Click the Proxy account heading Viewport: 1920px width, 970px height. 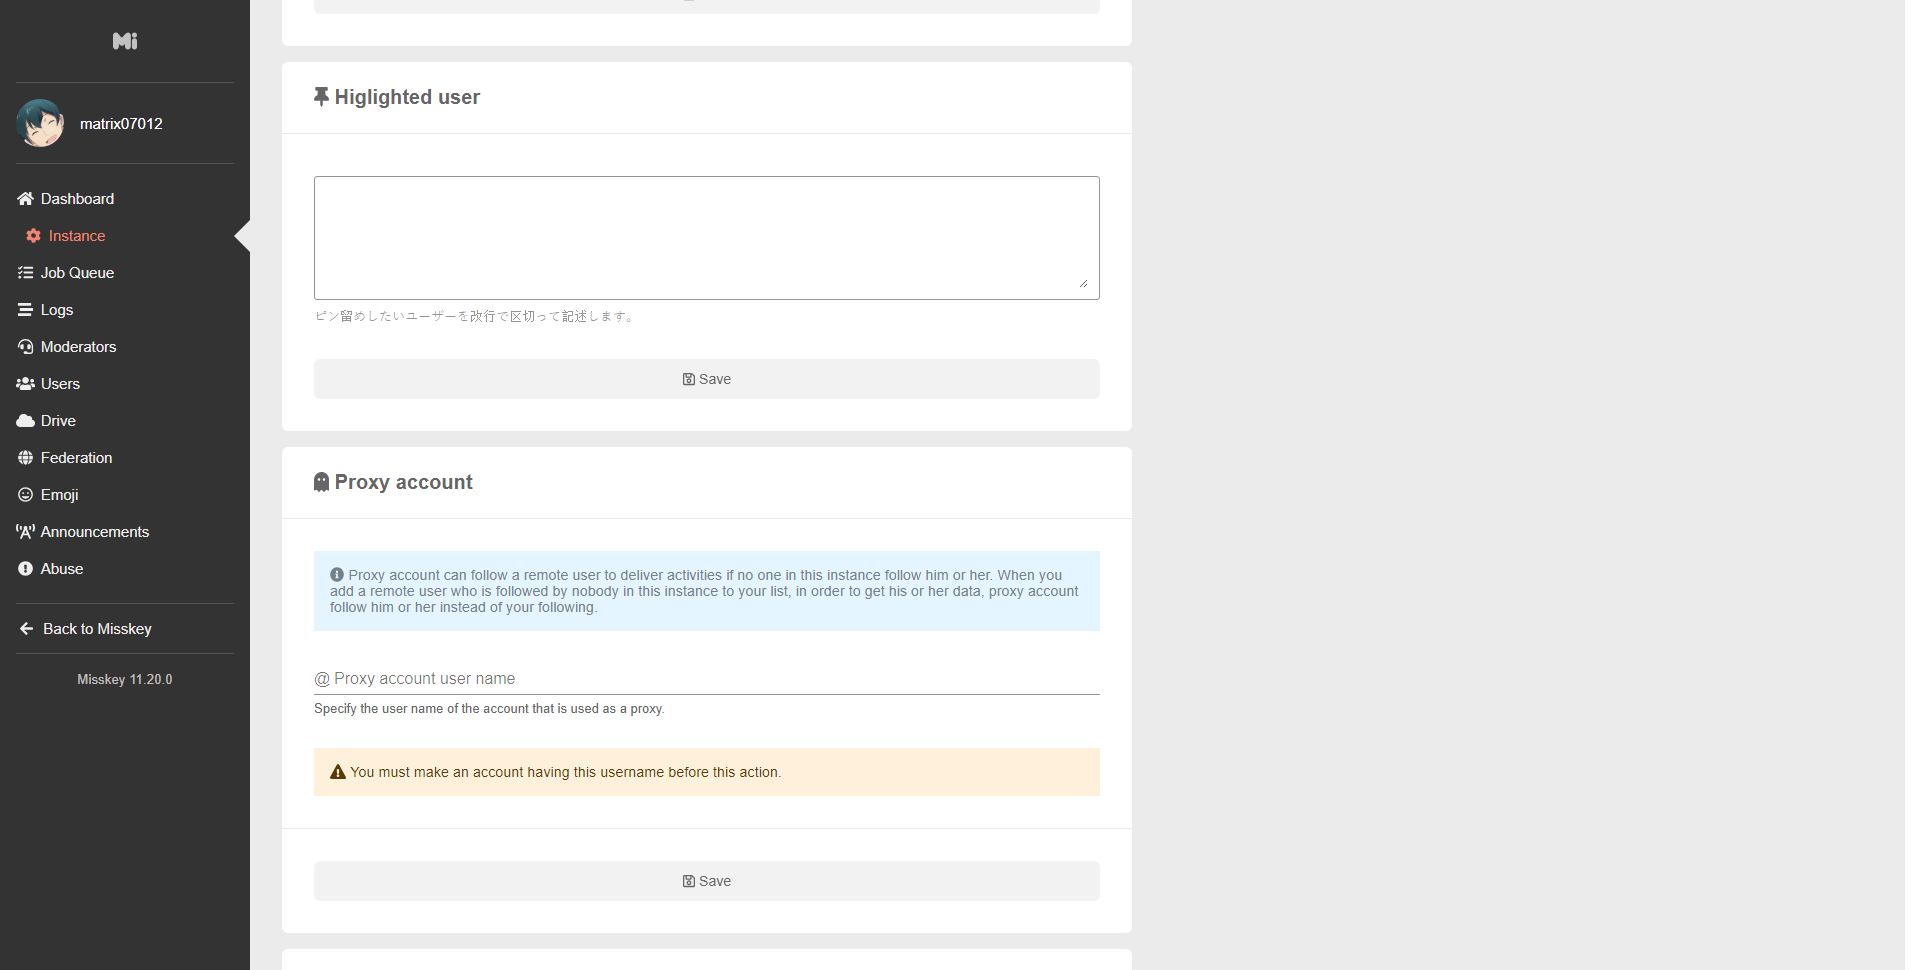(x=403, y=482)
